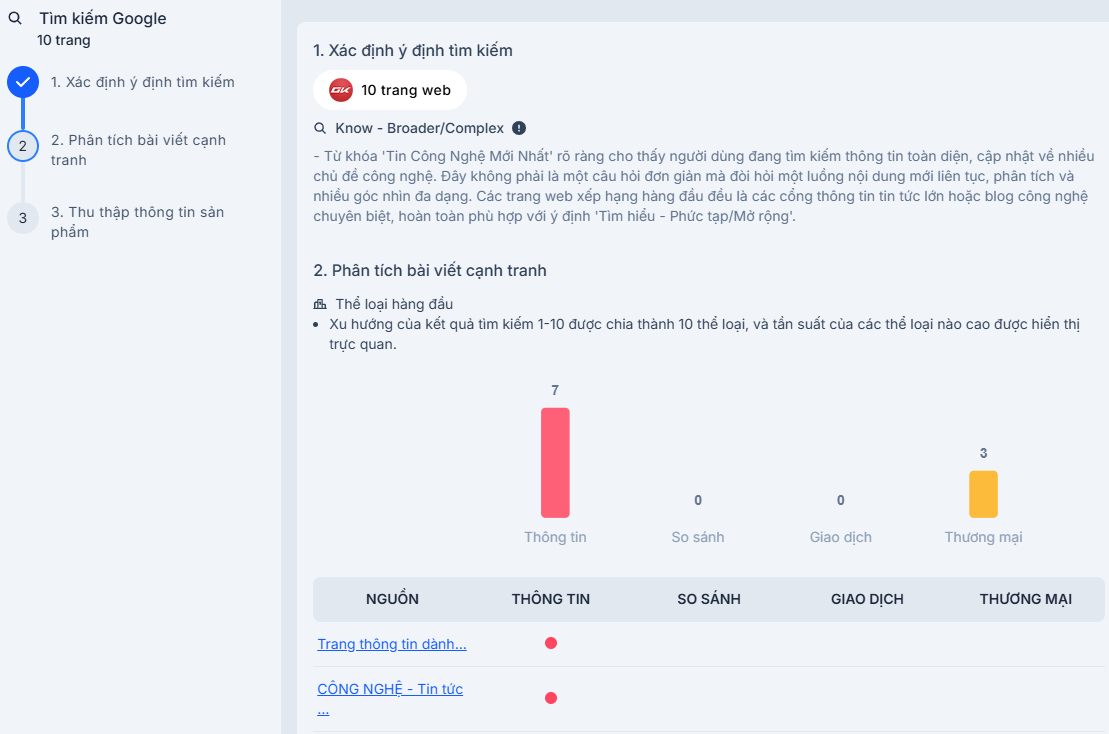Click the magnifier icon before Know - Broader/Complex
Screen dimensions: 1109x734
[320, 128]
